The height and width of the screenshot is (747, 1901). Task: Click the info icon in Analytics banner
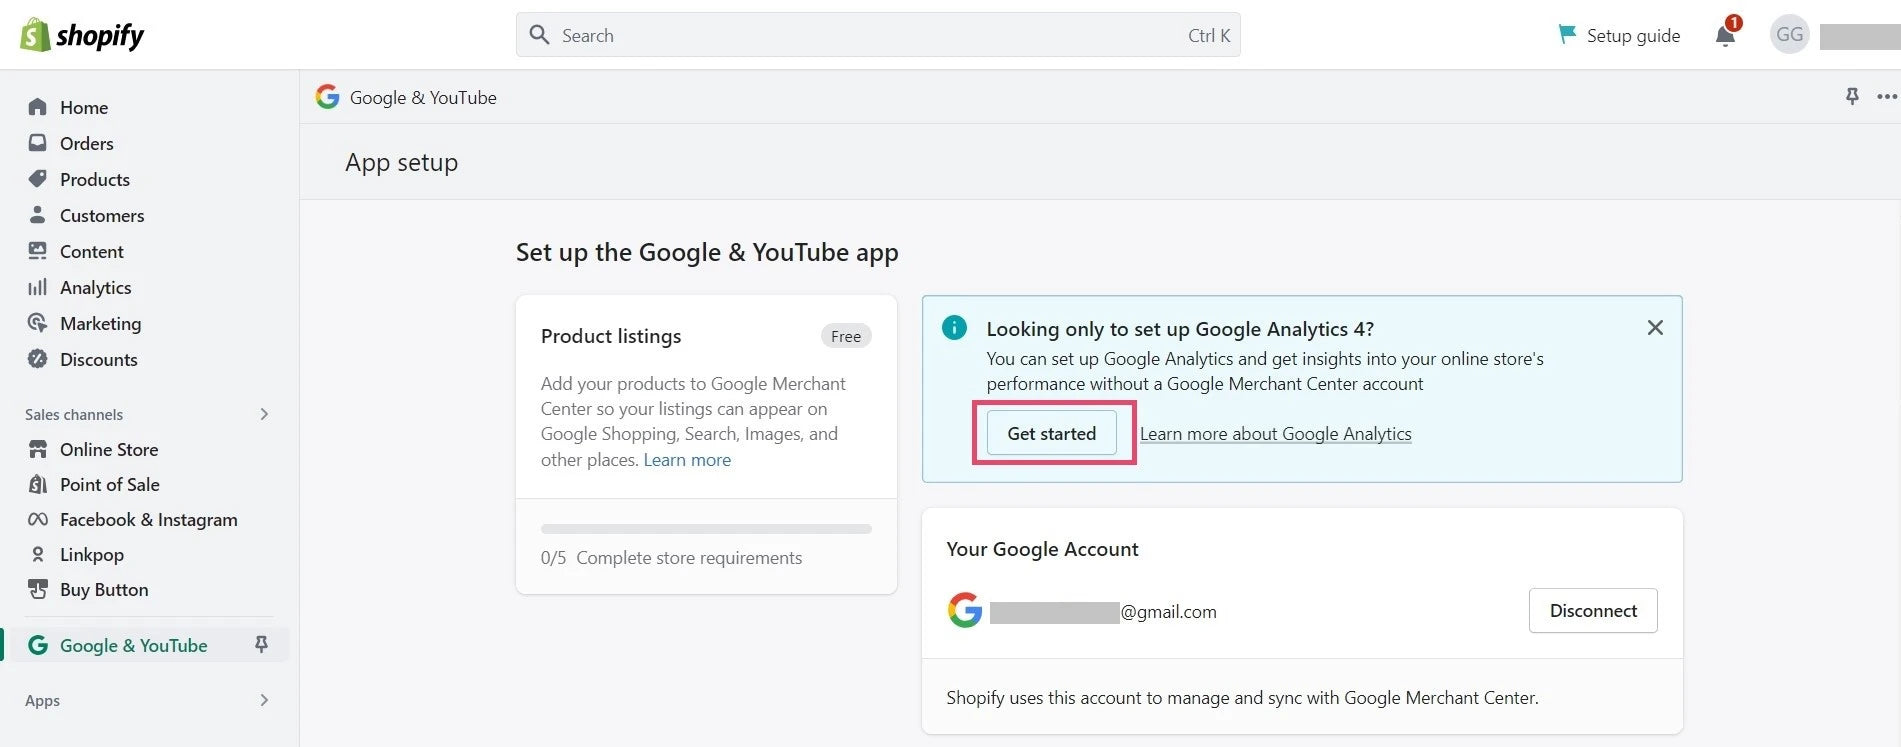point(955,327)
